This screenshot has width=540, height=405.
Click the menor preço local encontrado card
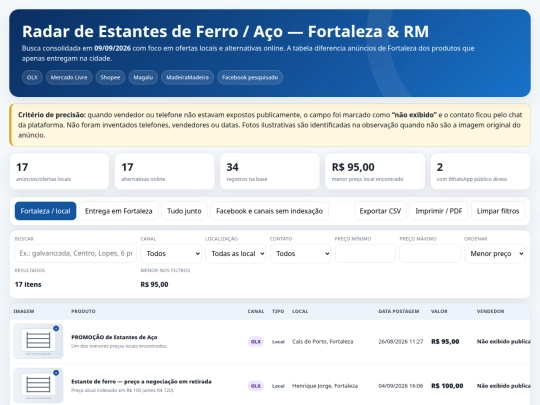point(375,172)
